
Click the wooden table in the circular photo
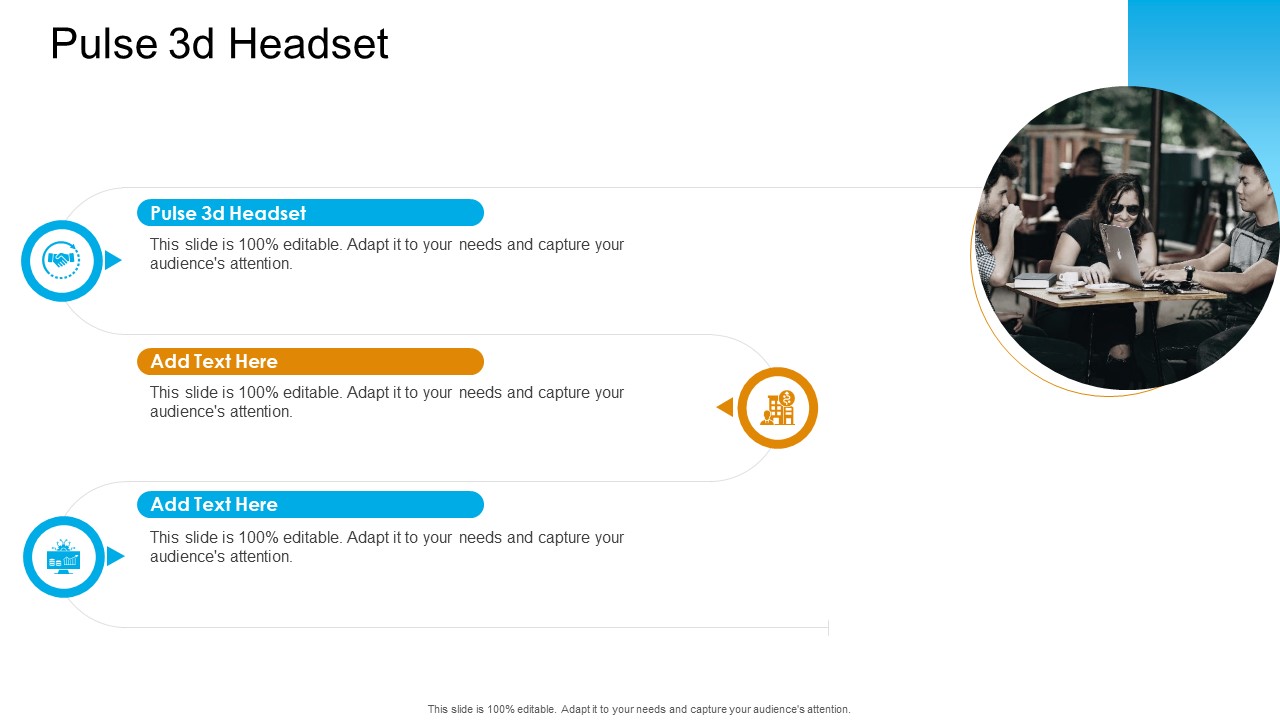tap(1120, 296)
